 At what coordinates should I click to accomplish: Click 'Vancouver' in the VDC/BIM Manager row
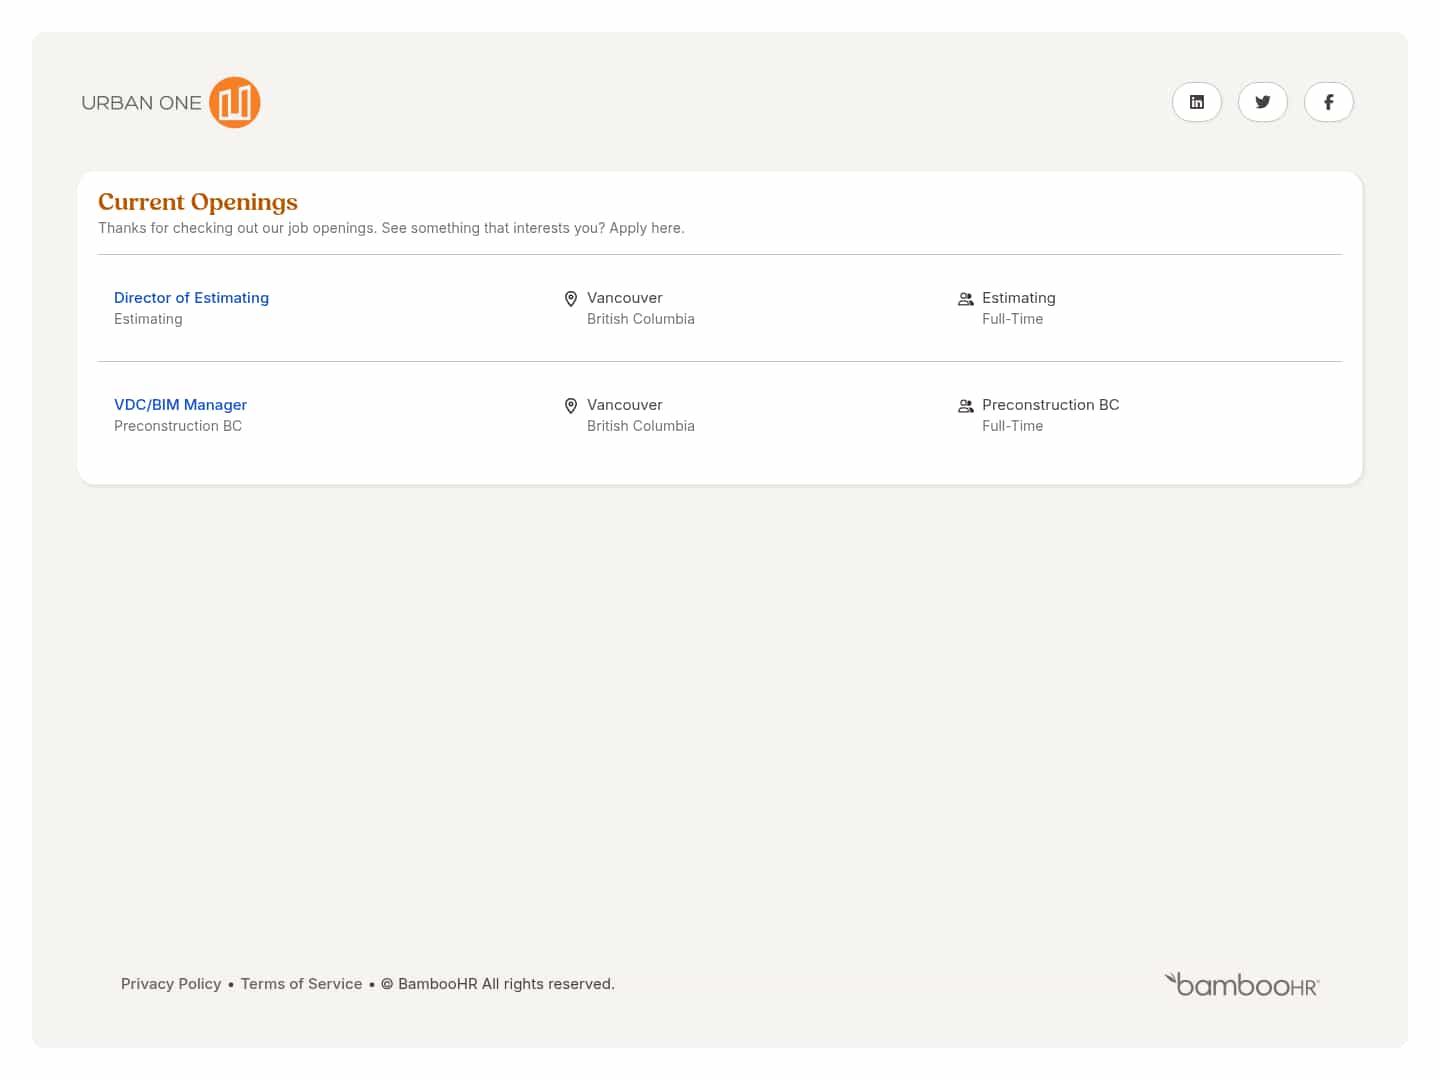coord(625,405)
